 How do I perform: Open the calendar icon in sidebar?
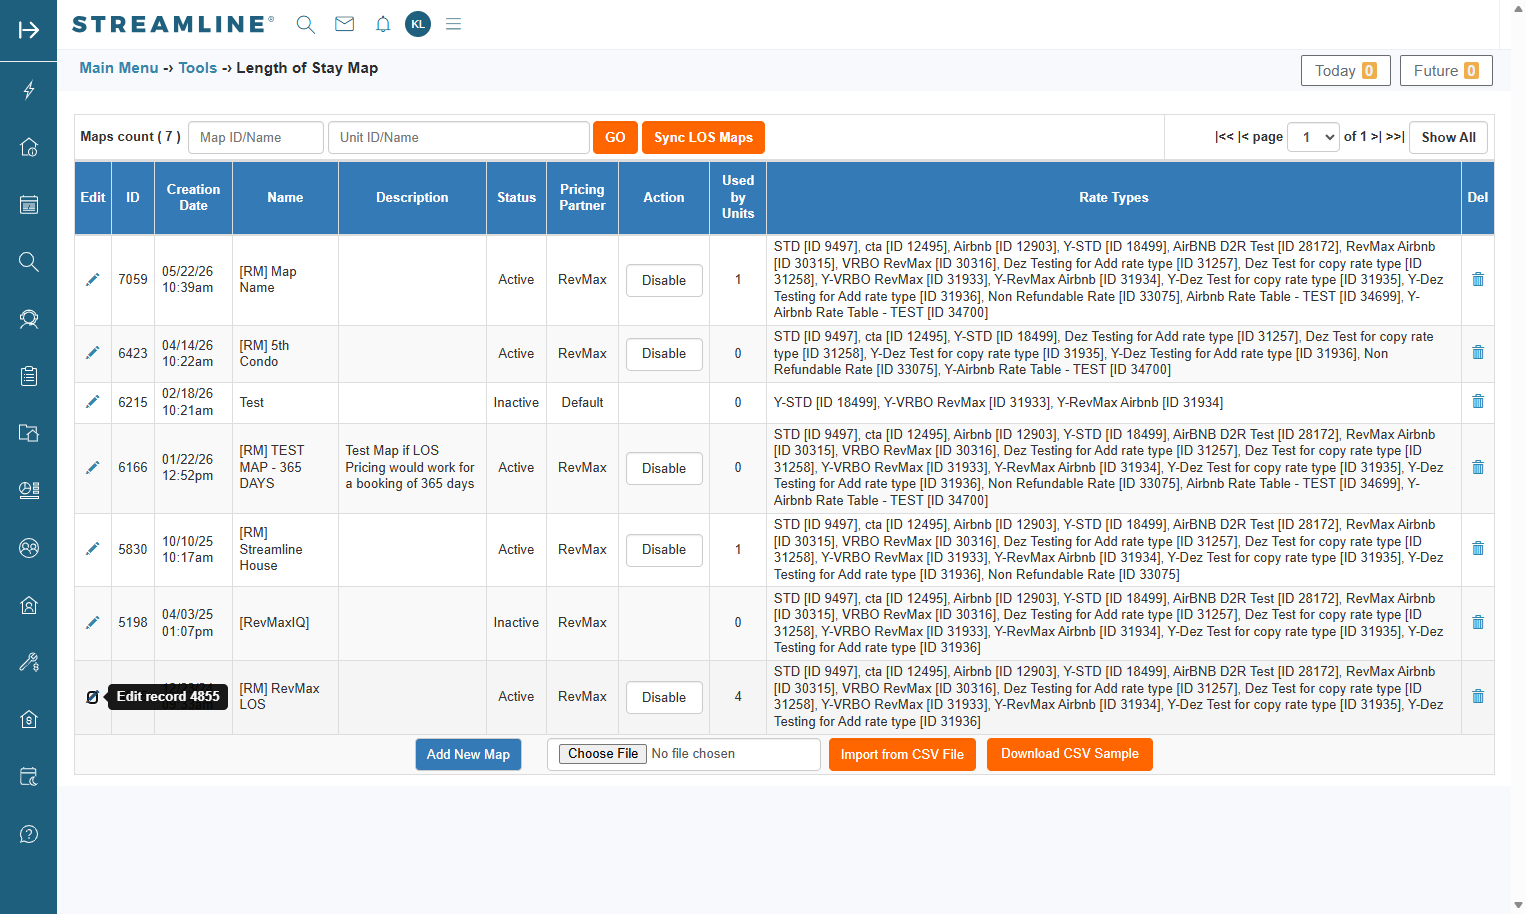29,205
